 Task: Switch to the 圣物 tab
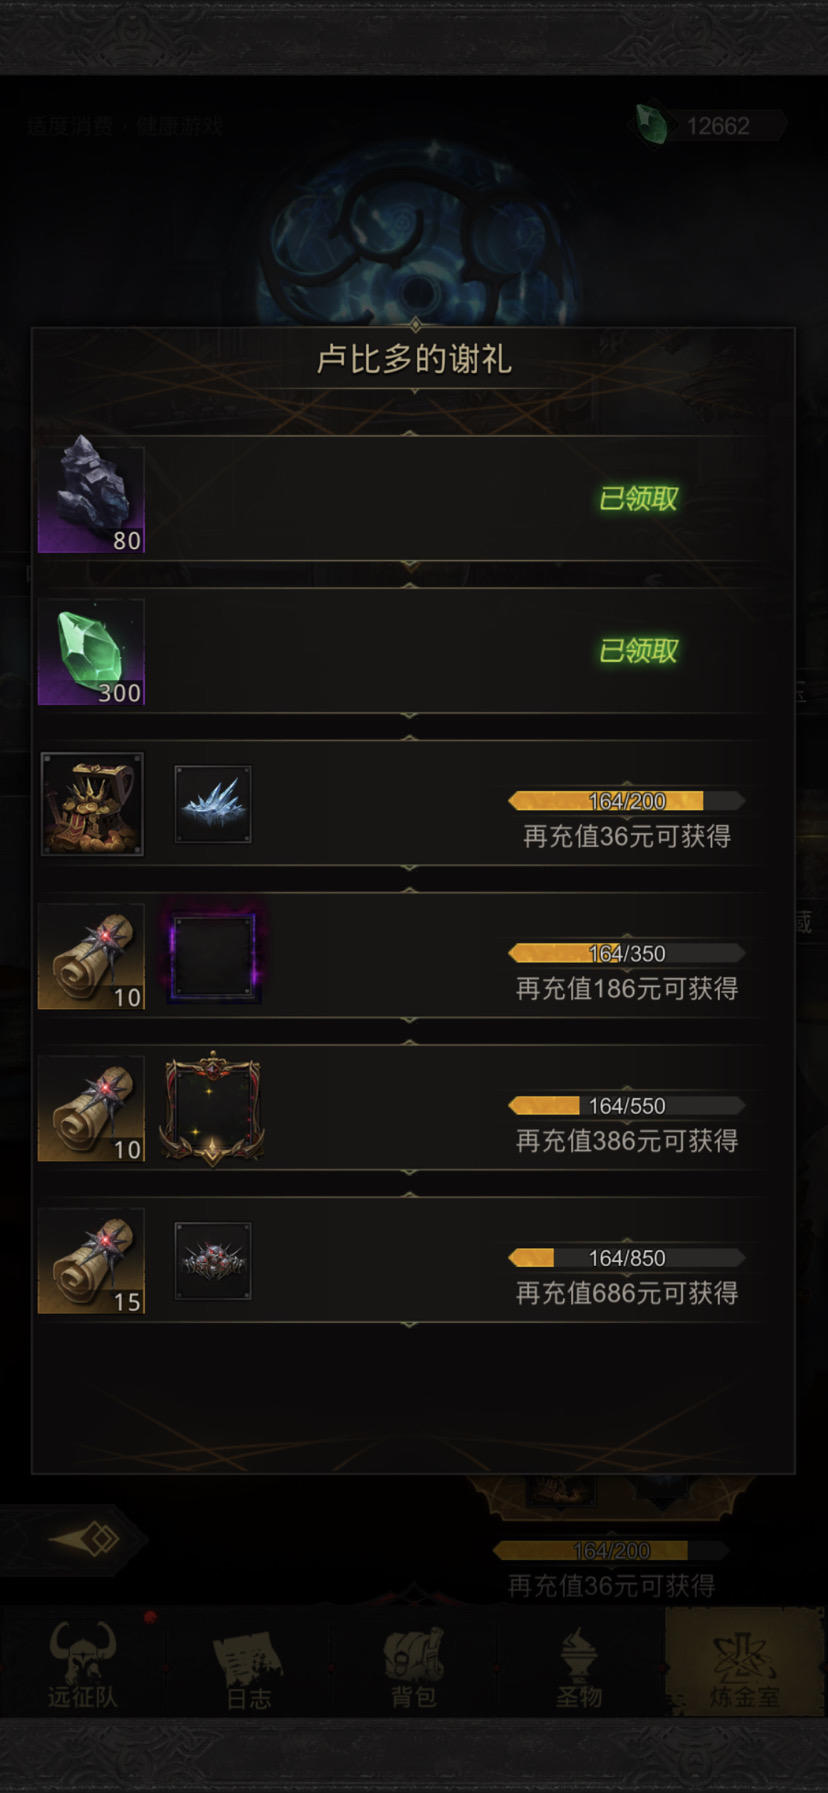point(579,1664)
